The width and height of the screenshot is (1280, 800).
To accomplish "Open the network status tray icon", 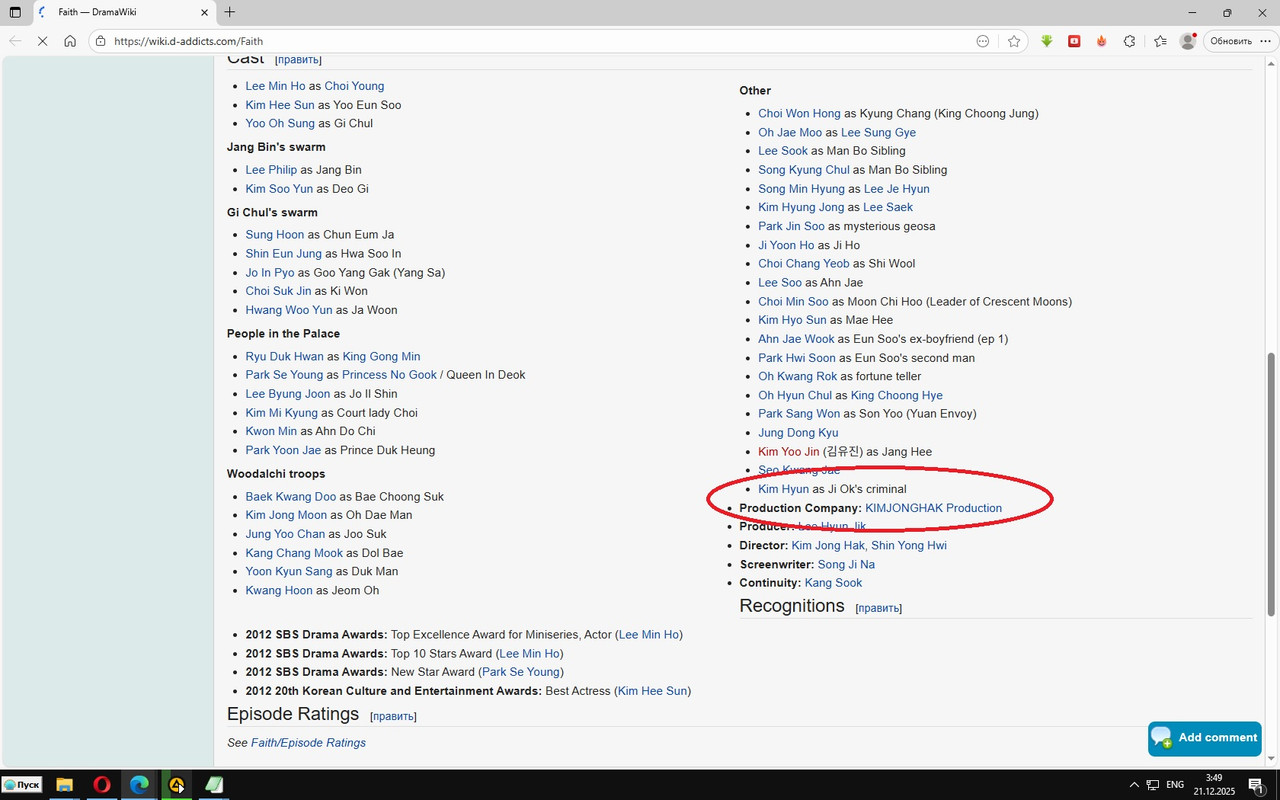I will coord(1153,785).
